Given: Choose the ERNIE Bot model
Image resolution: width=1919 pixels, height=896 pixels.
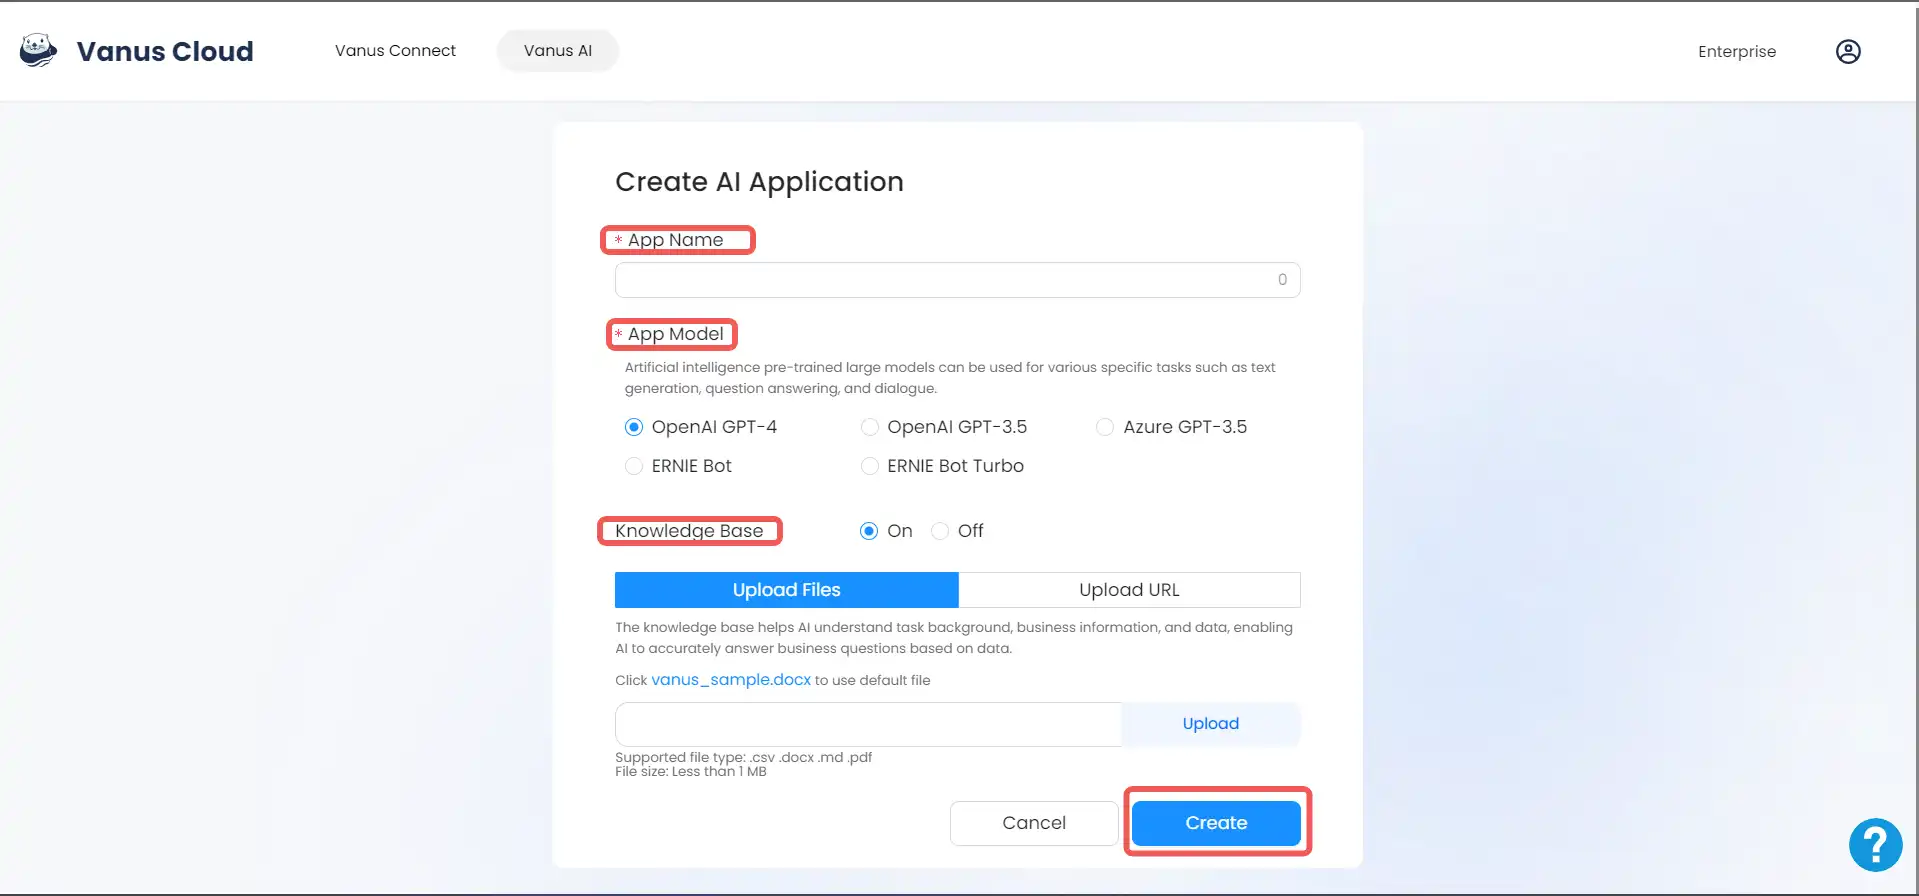Looking at the screenshot, I should point(634,466).
